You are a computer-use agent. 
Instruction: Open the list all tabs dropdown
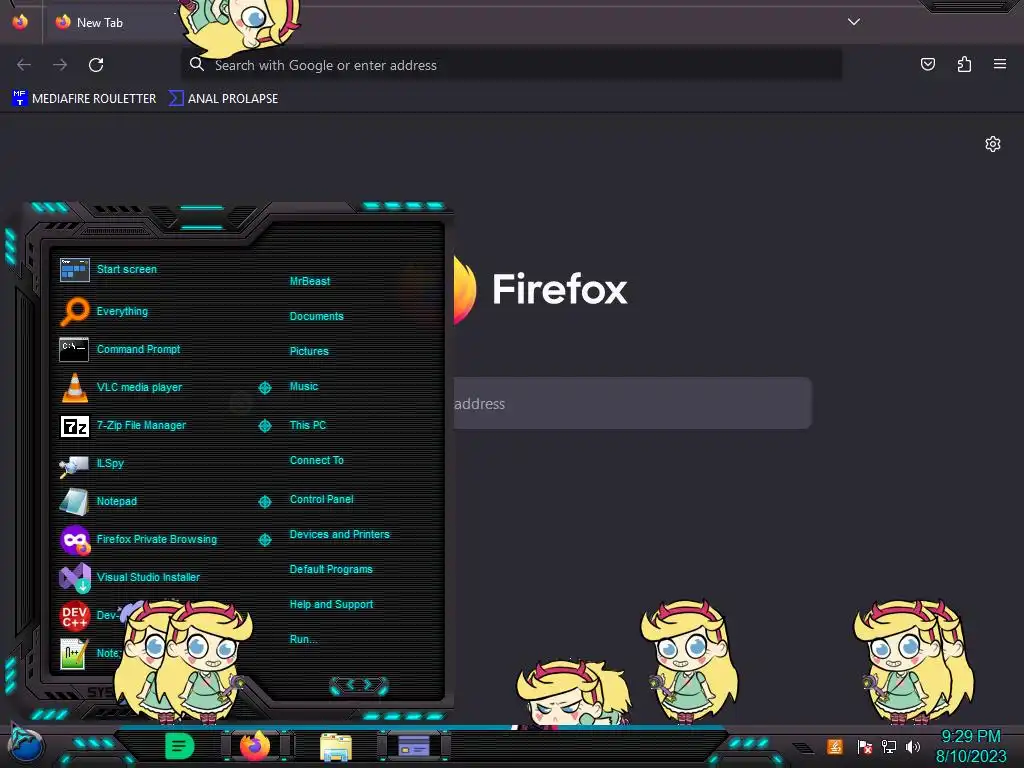point(854,22)
